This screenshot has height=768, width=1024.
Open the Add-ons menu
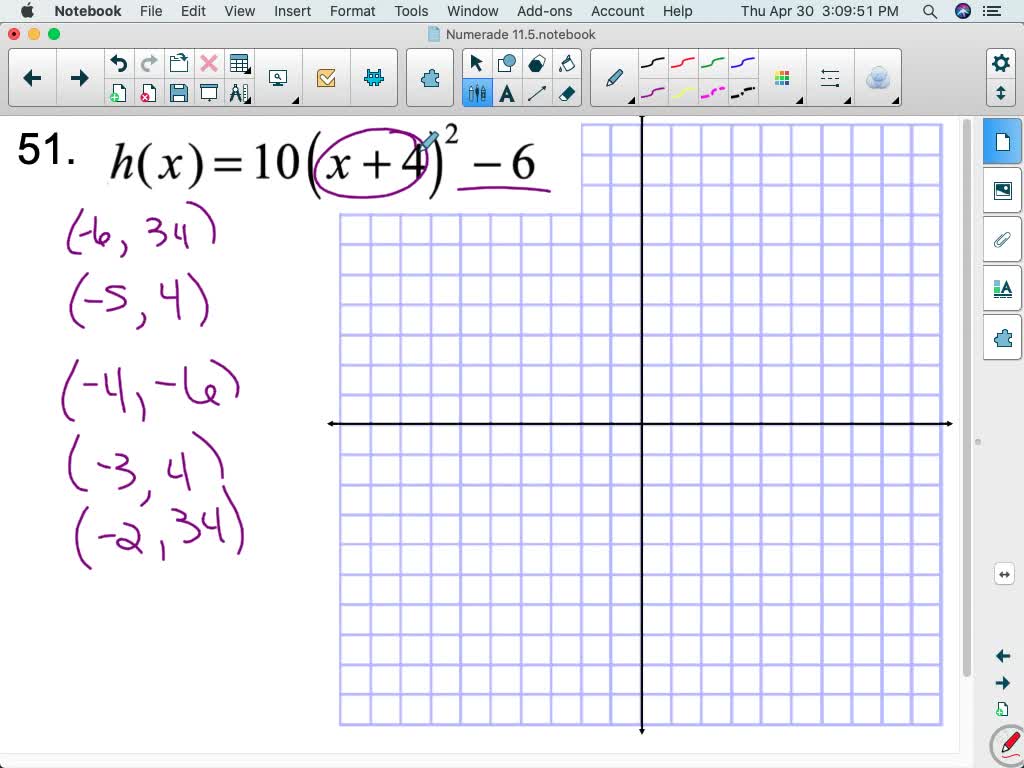[x=544, y=11]
